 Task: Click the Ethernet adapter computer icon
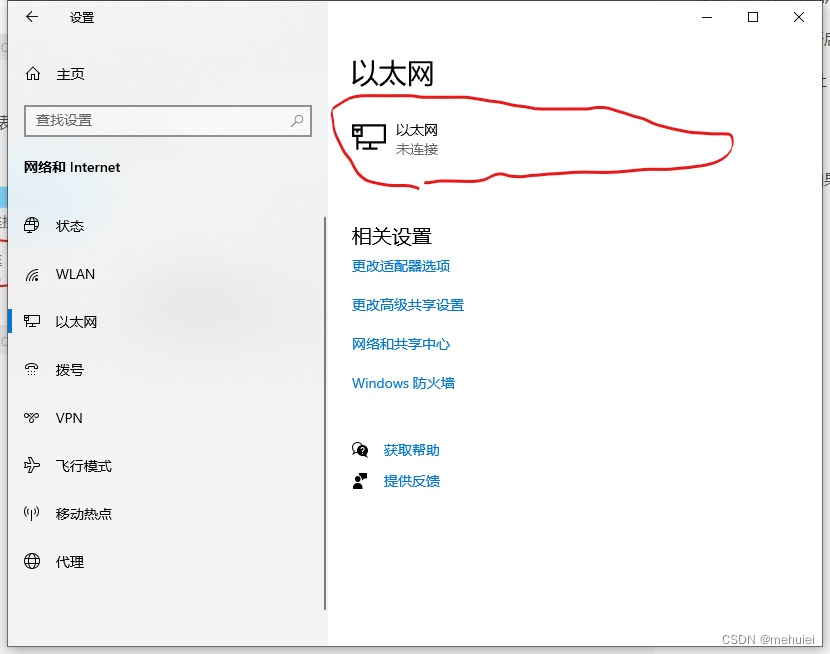(x=369, y=137)
